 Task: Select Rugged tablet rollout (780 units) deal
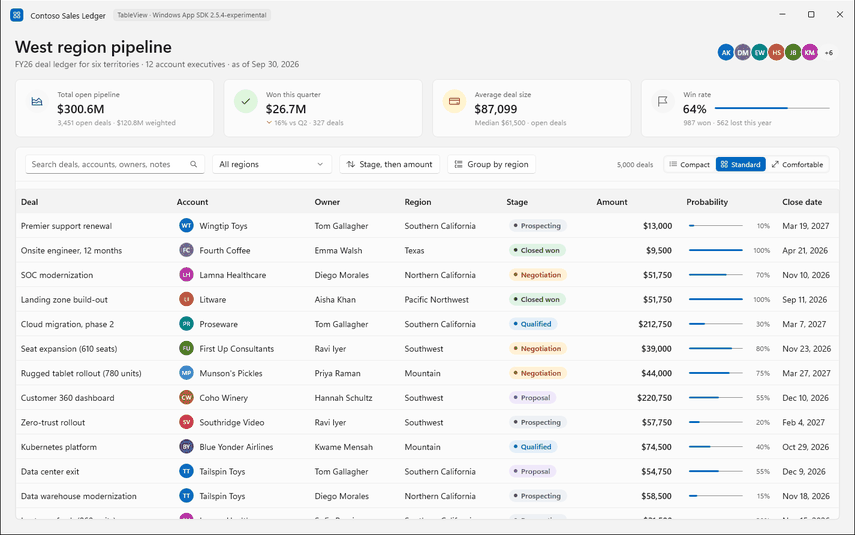[81, 373]
